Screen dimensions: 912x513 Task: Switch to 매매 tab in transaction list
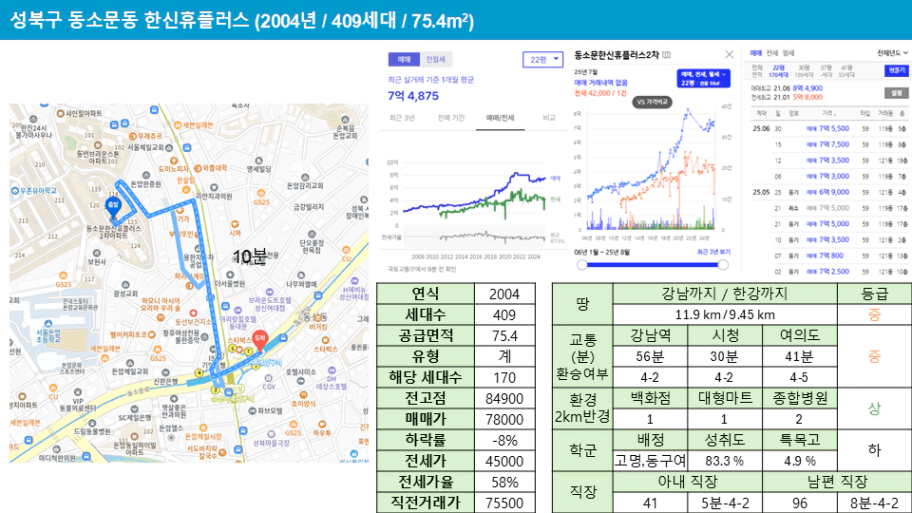[x=756, y=53]
